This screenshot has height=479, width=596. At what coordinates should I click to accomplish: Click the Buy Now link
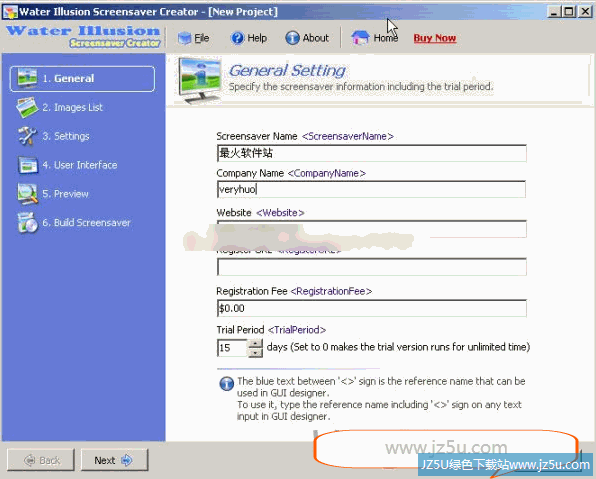[435, 38]
